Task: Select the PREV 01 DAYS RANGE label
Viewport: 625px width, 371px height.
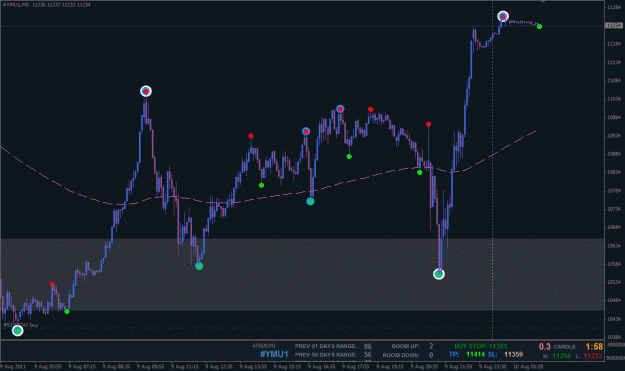Action: coord(326,346)
